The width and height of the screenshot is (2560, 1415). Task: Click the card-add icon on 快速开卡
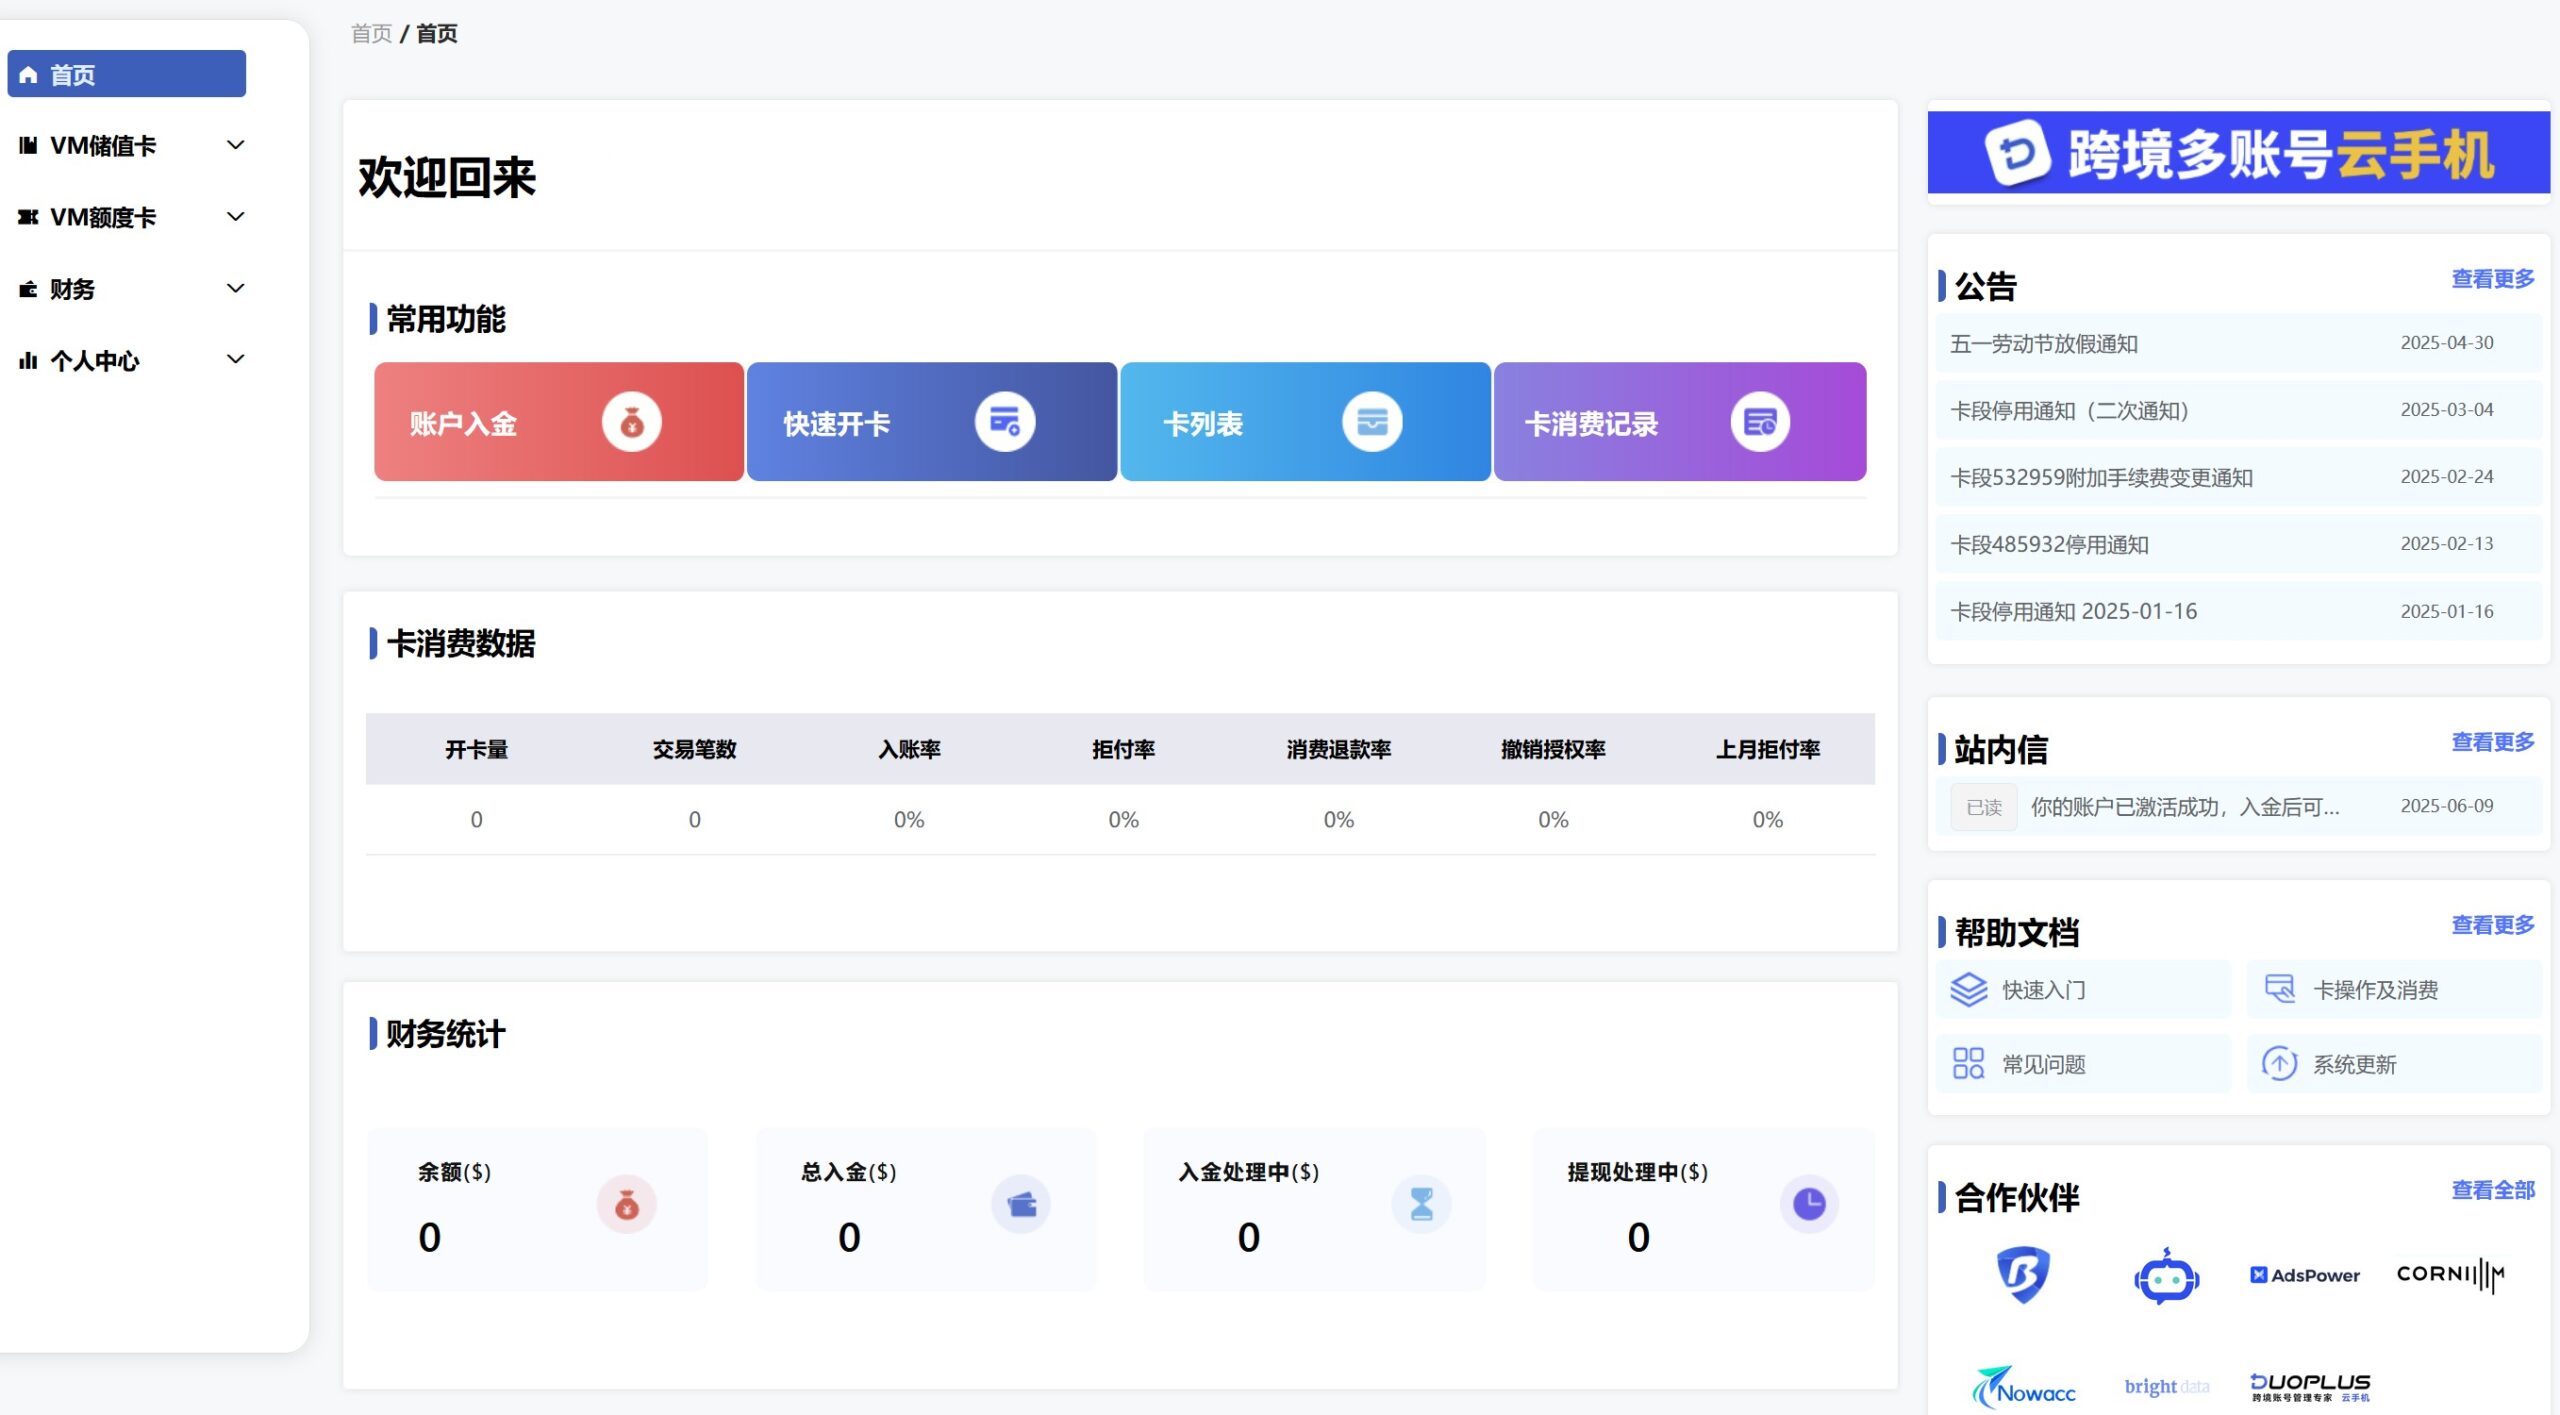[x=1004, y=422]
